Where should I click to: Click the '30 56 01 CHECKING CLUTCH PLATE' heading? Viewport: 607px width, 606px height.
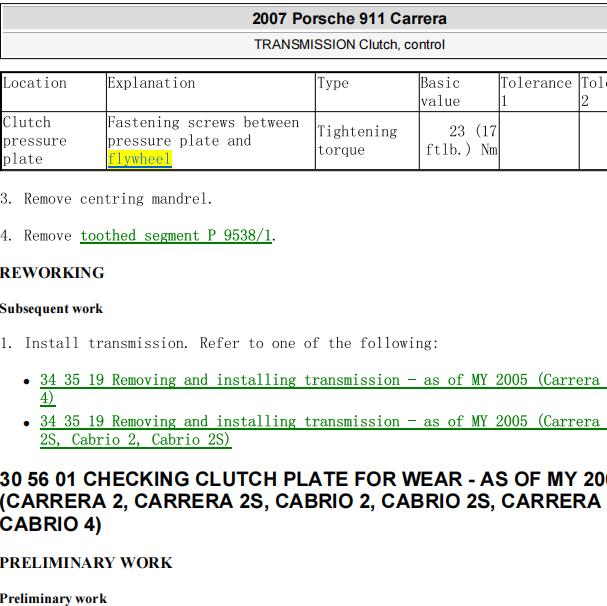point(304,501)
